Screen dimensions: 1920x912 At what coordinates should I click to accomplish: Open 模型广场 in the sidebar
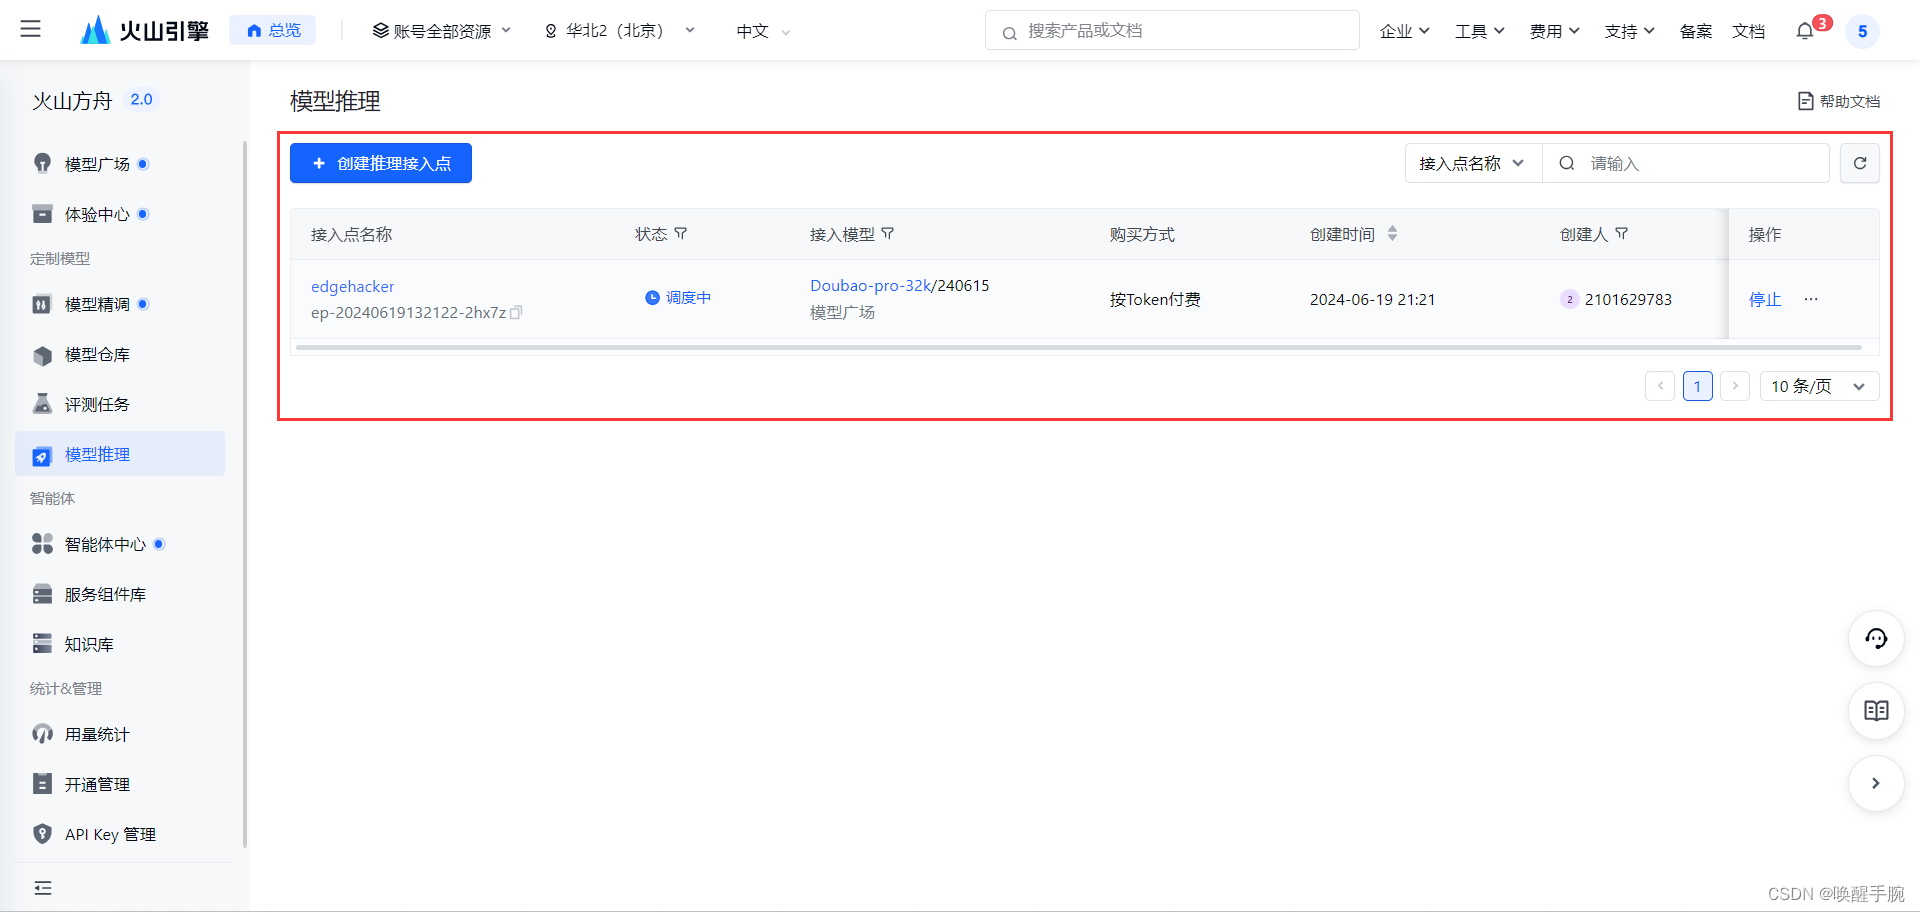coord(95,164)
